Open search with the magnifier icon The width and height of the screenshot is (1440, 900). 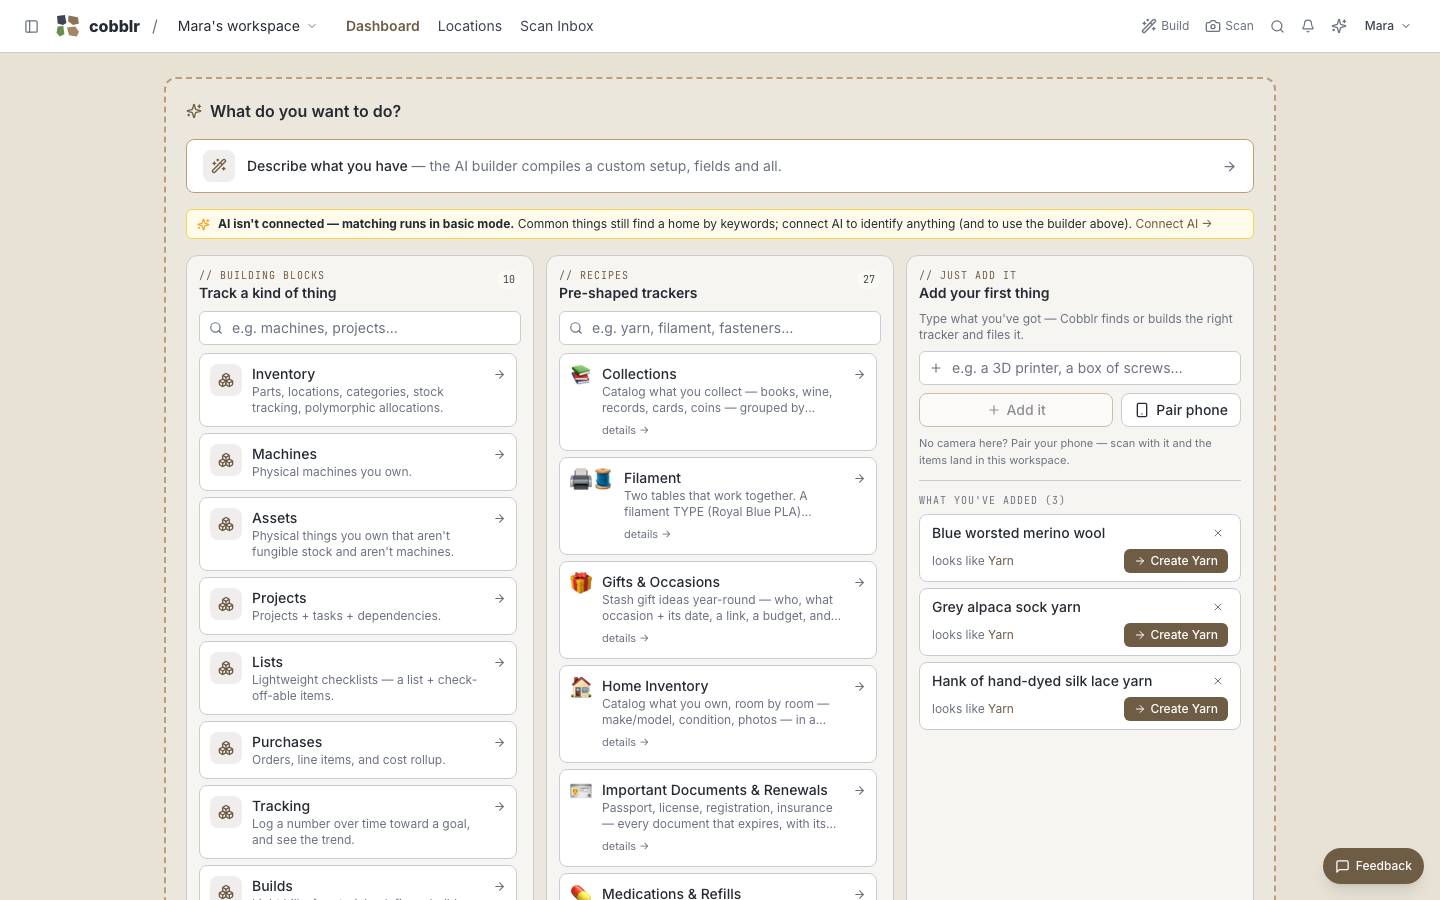coord(1277,26)
